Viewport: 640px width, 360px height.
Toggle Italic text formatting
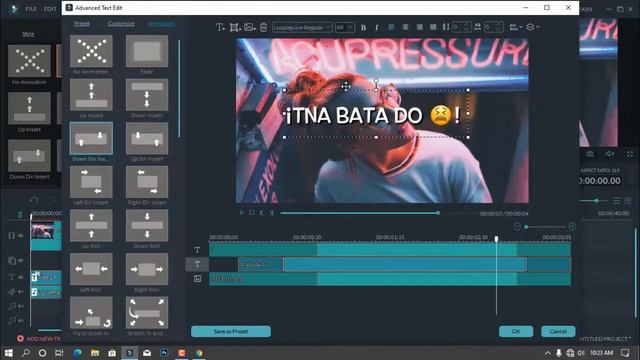[376, 27]
